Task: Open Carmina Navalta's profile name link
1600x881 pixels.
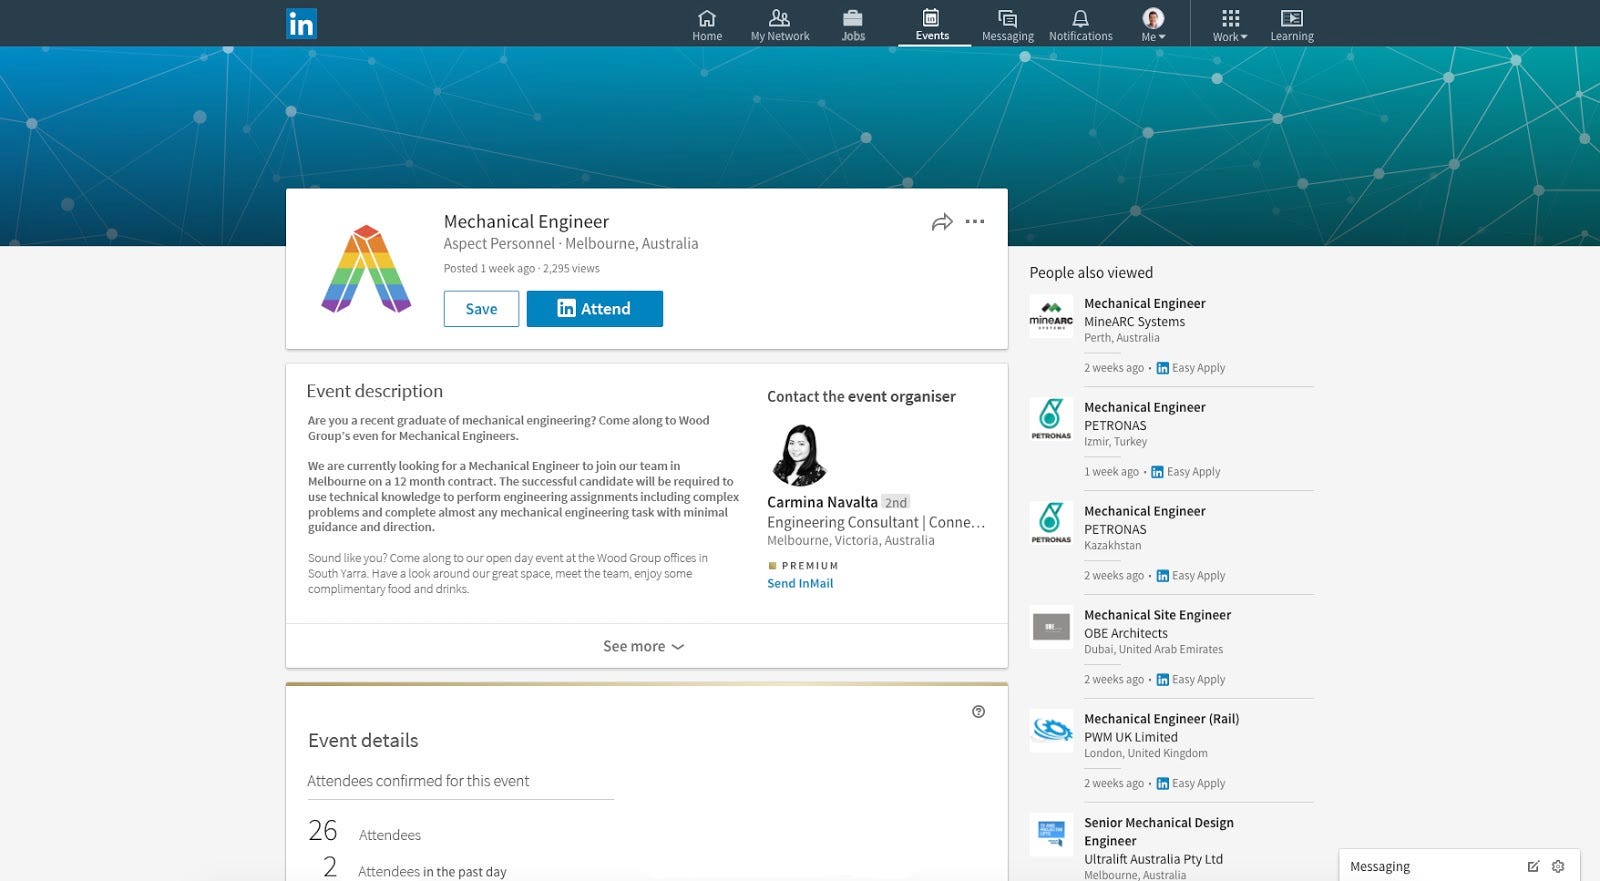Action: coord(822,502)
